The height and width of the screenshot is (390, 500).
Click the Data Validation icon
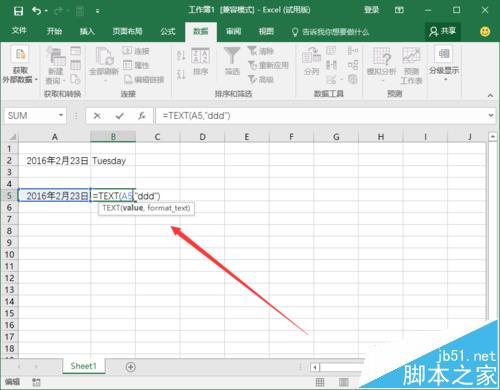point(331,79)
